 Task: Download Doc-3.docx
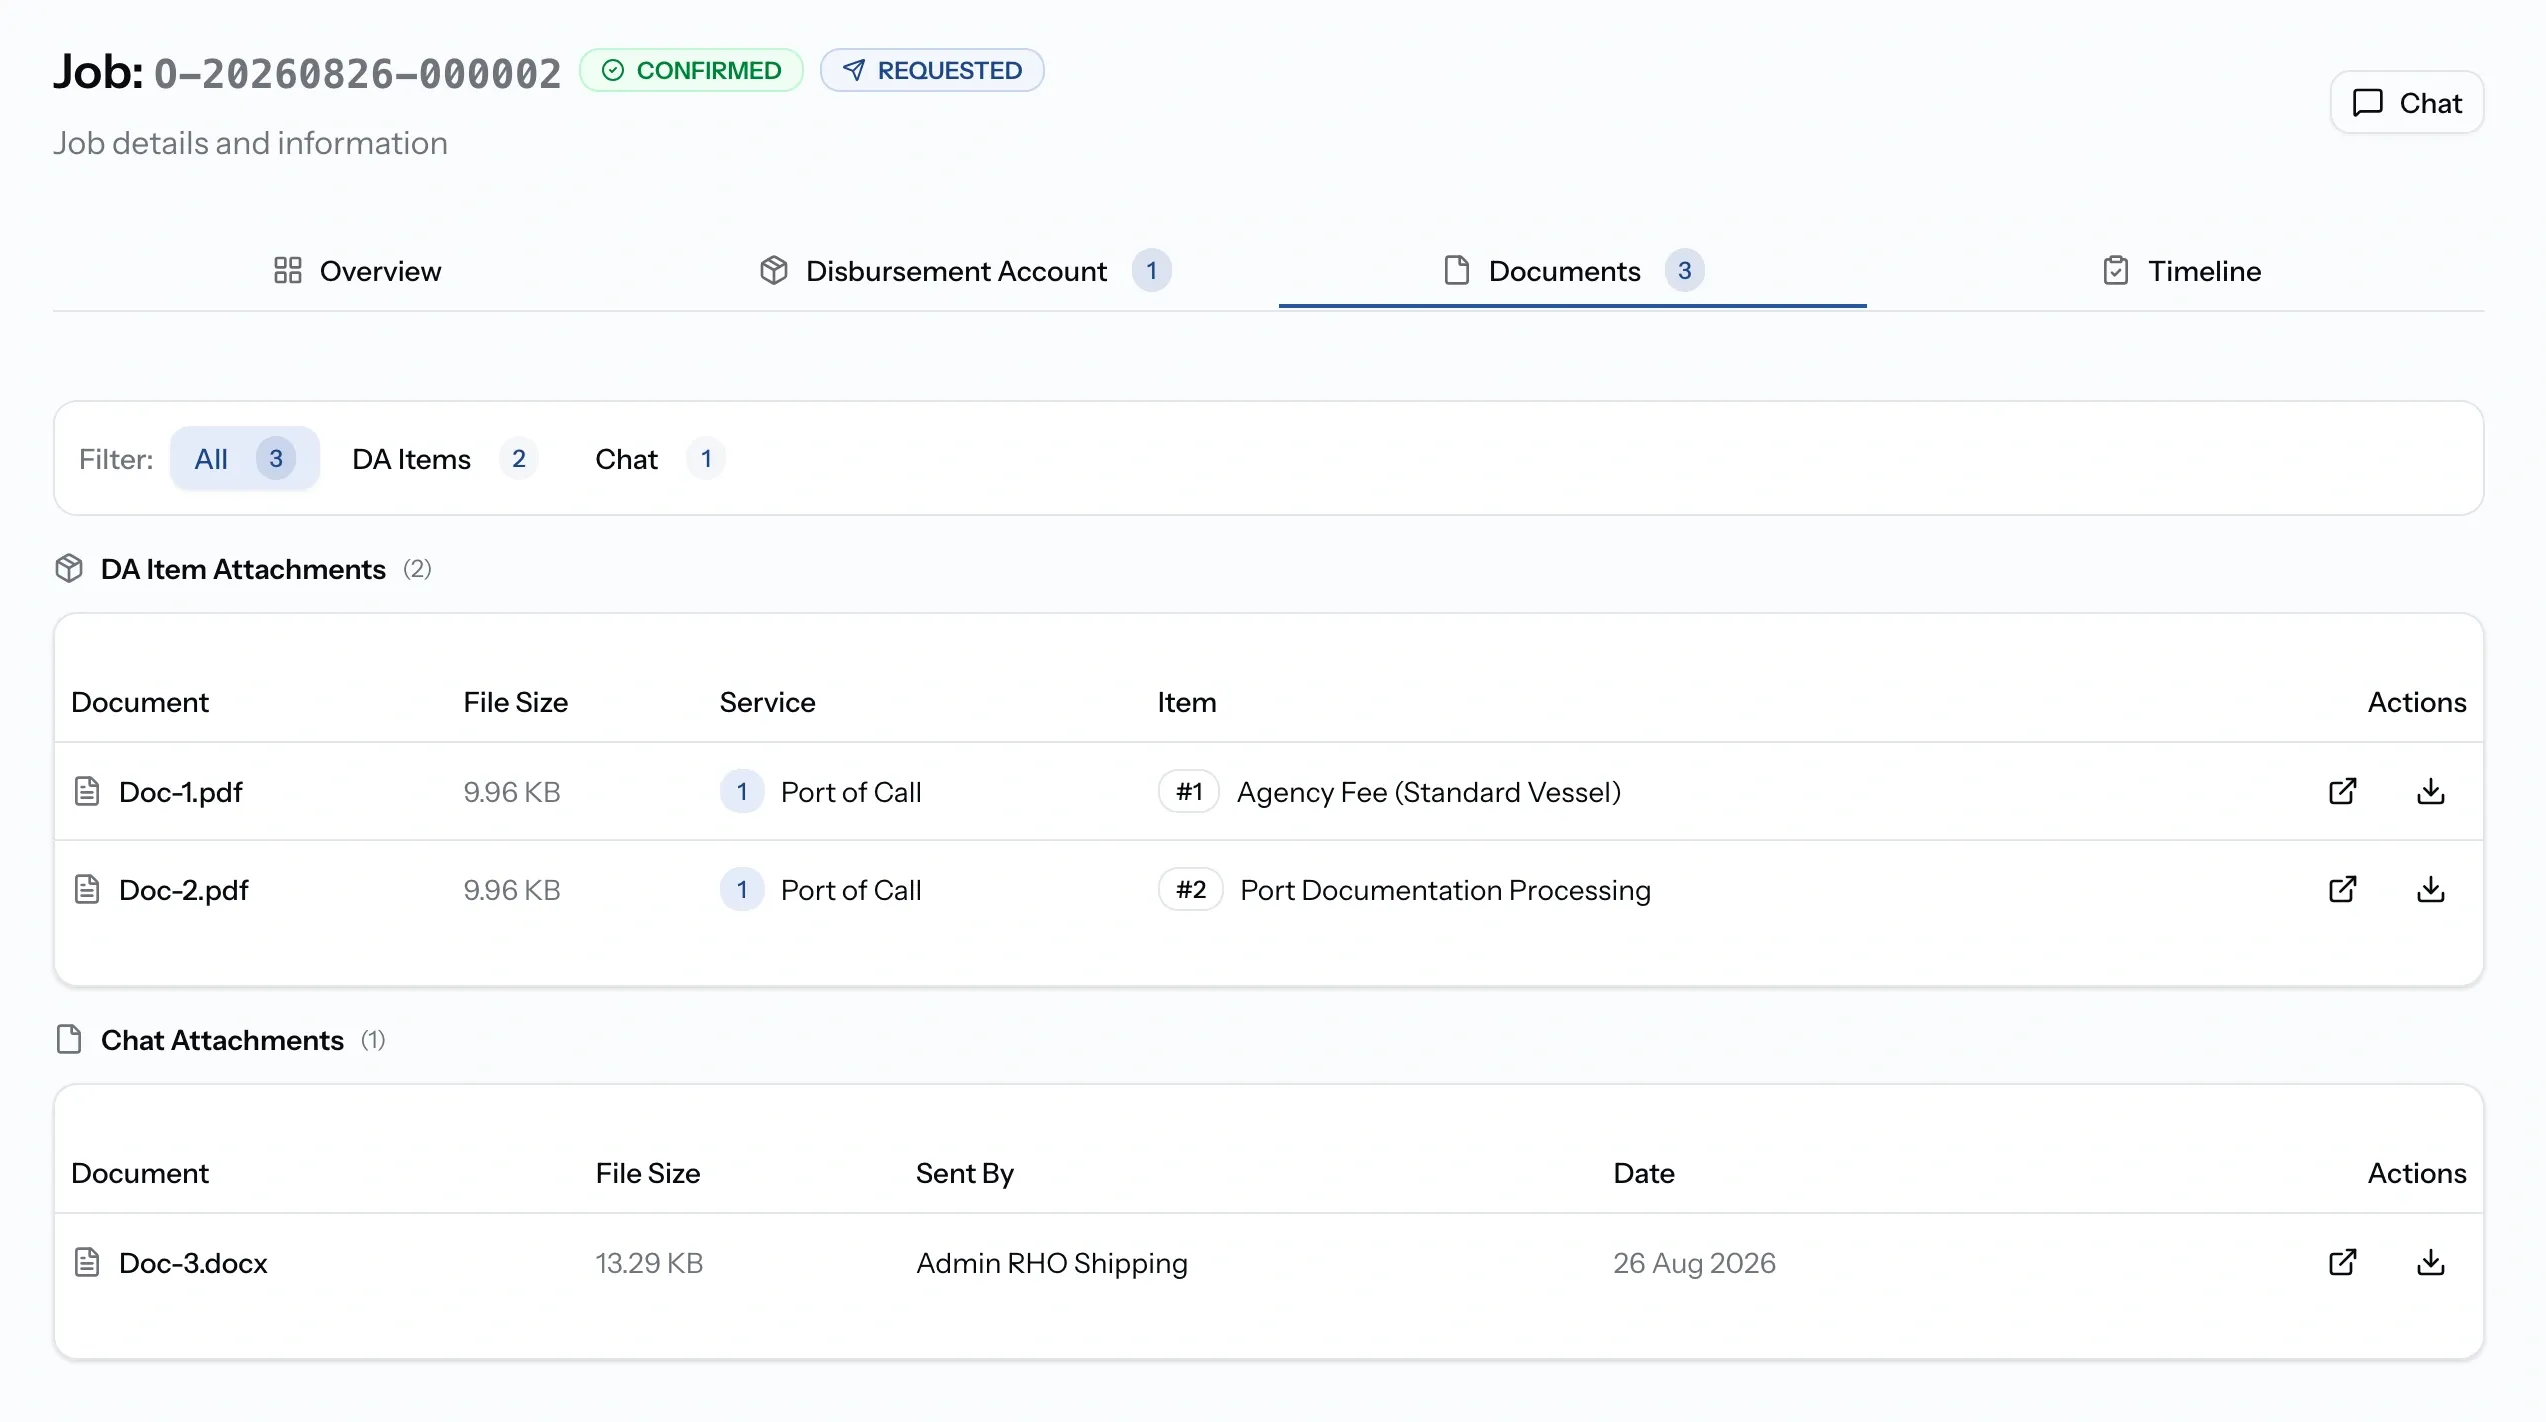(2430, 1262)
